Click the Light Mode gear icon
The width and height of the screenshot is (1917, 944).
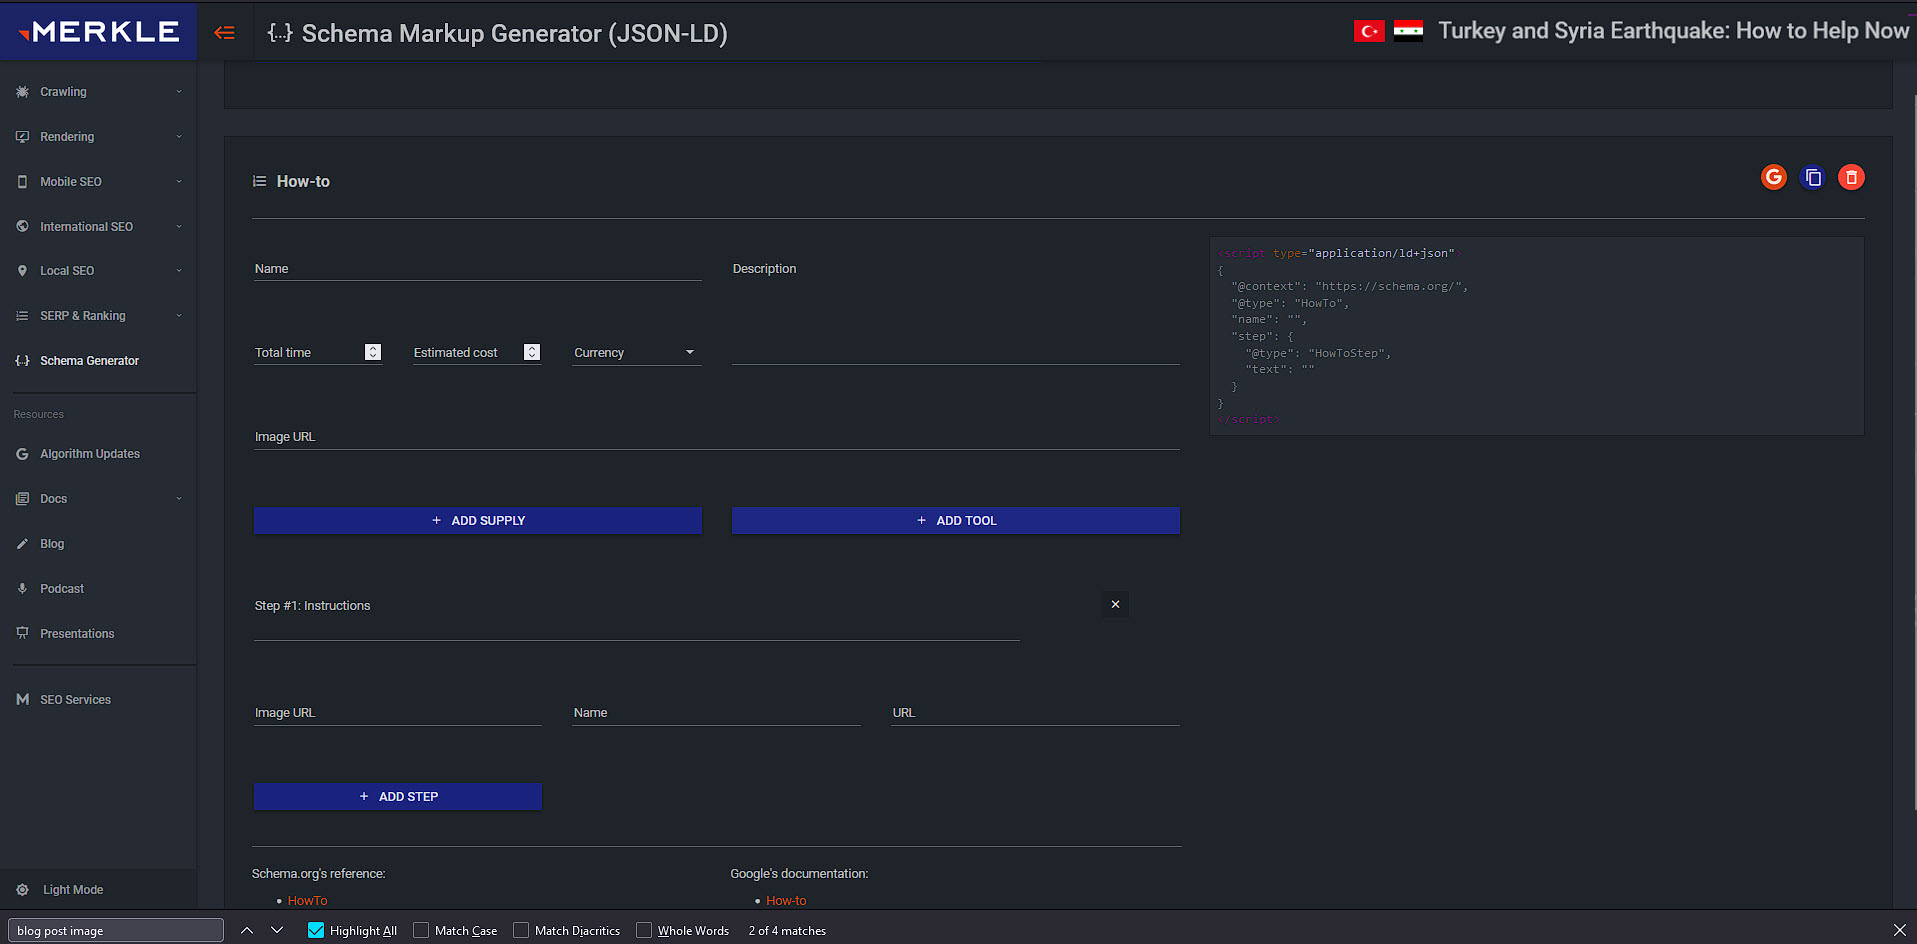tap(22, 889)
